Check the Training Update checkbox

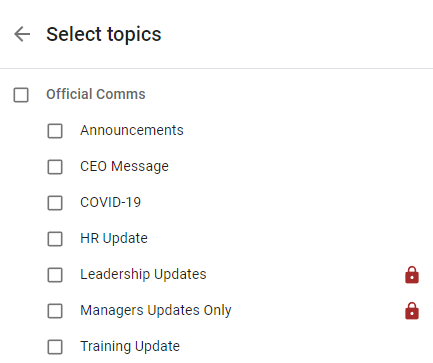click(55, 347)
